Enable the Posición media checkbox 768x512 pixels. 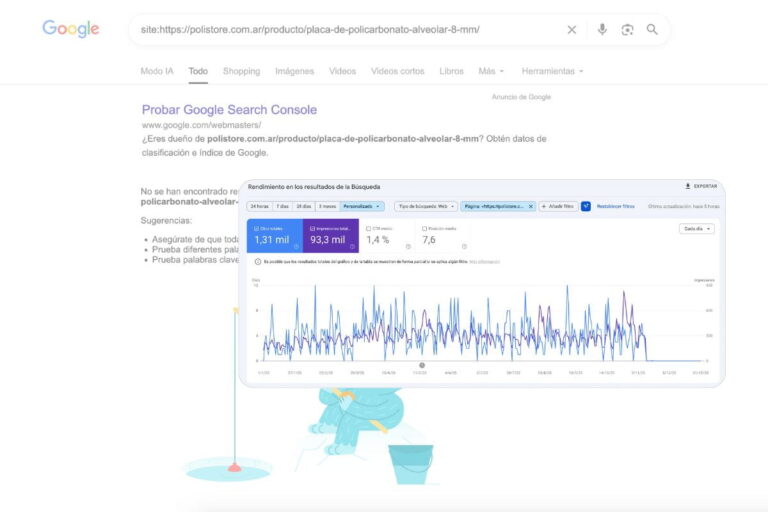[425, 228]
